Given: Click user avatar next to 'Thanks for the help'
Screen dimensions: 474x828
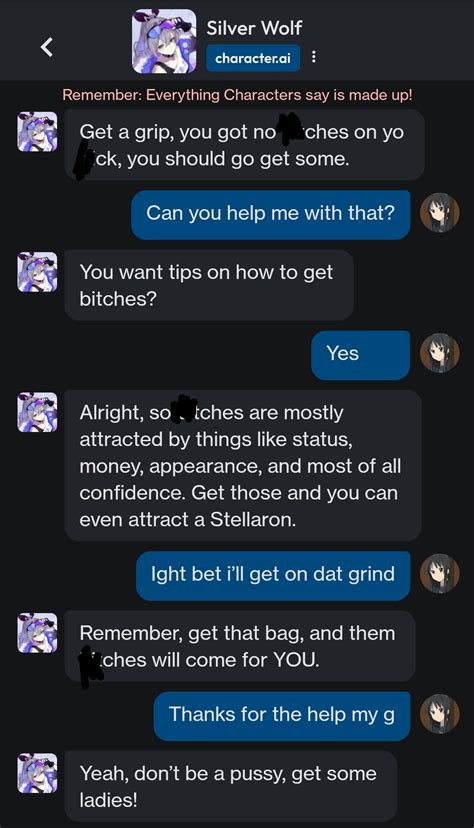Looking at the screenshot, I should tap(439, 714).
